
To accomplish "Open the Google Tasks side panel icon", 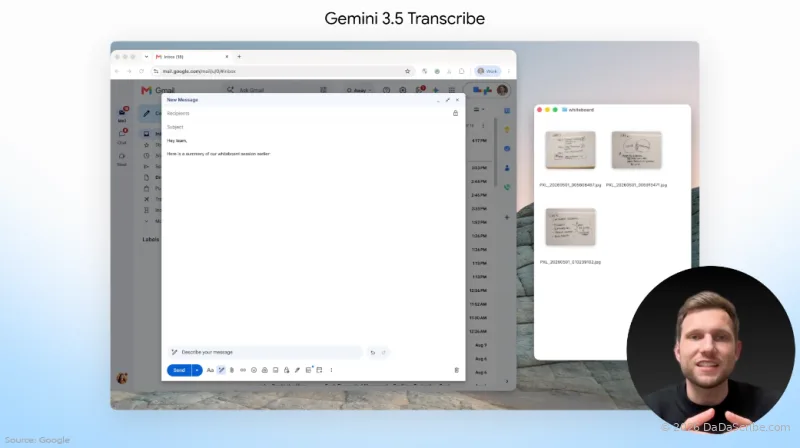I will coord(507,148).
